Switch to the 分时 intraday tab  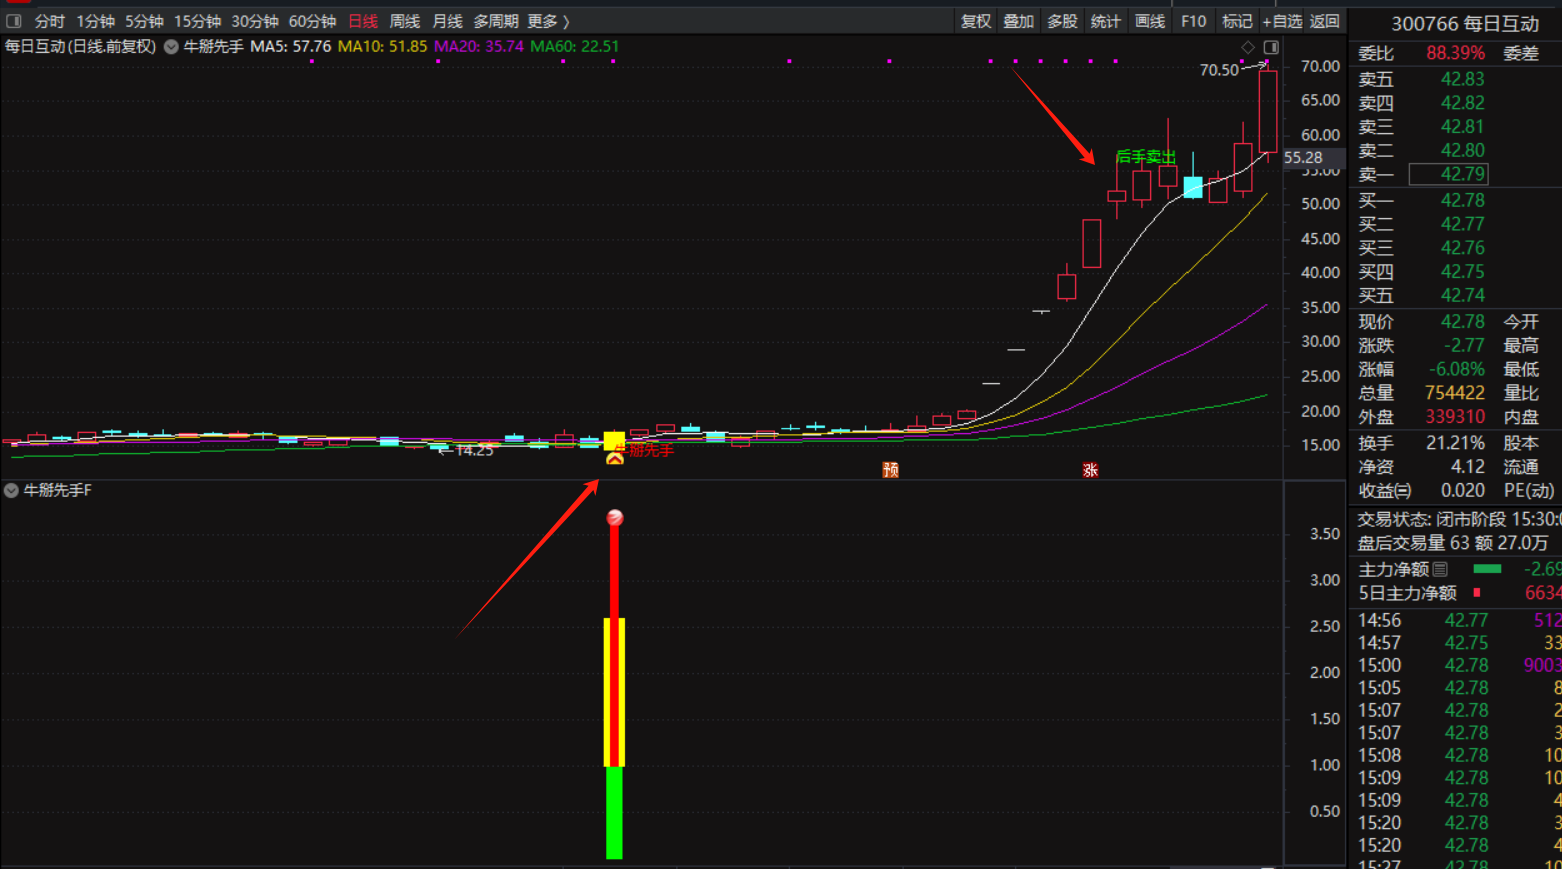[x=49, y=21]
